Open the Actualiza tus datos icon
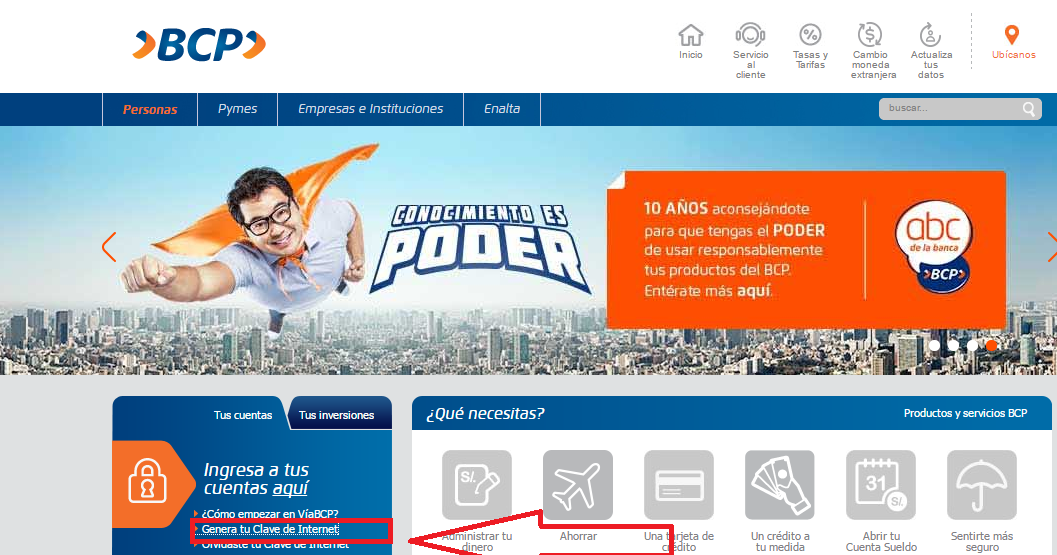The height and width of the screenshot is (555, 1057). 931,34
